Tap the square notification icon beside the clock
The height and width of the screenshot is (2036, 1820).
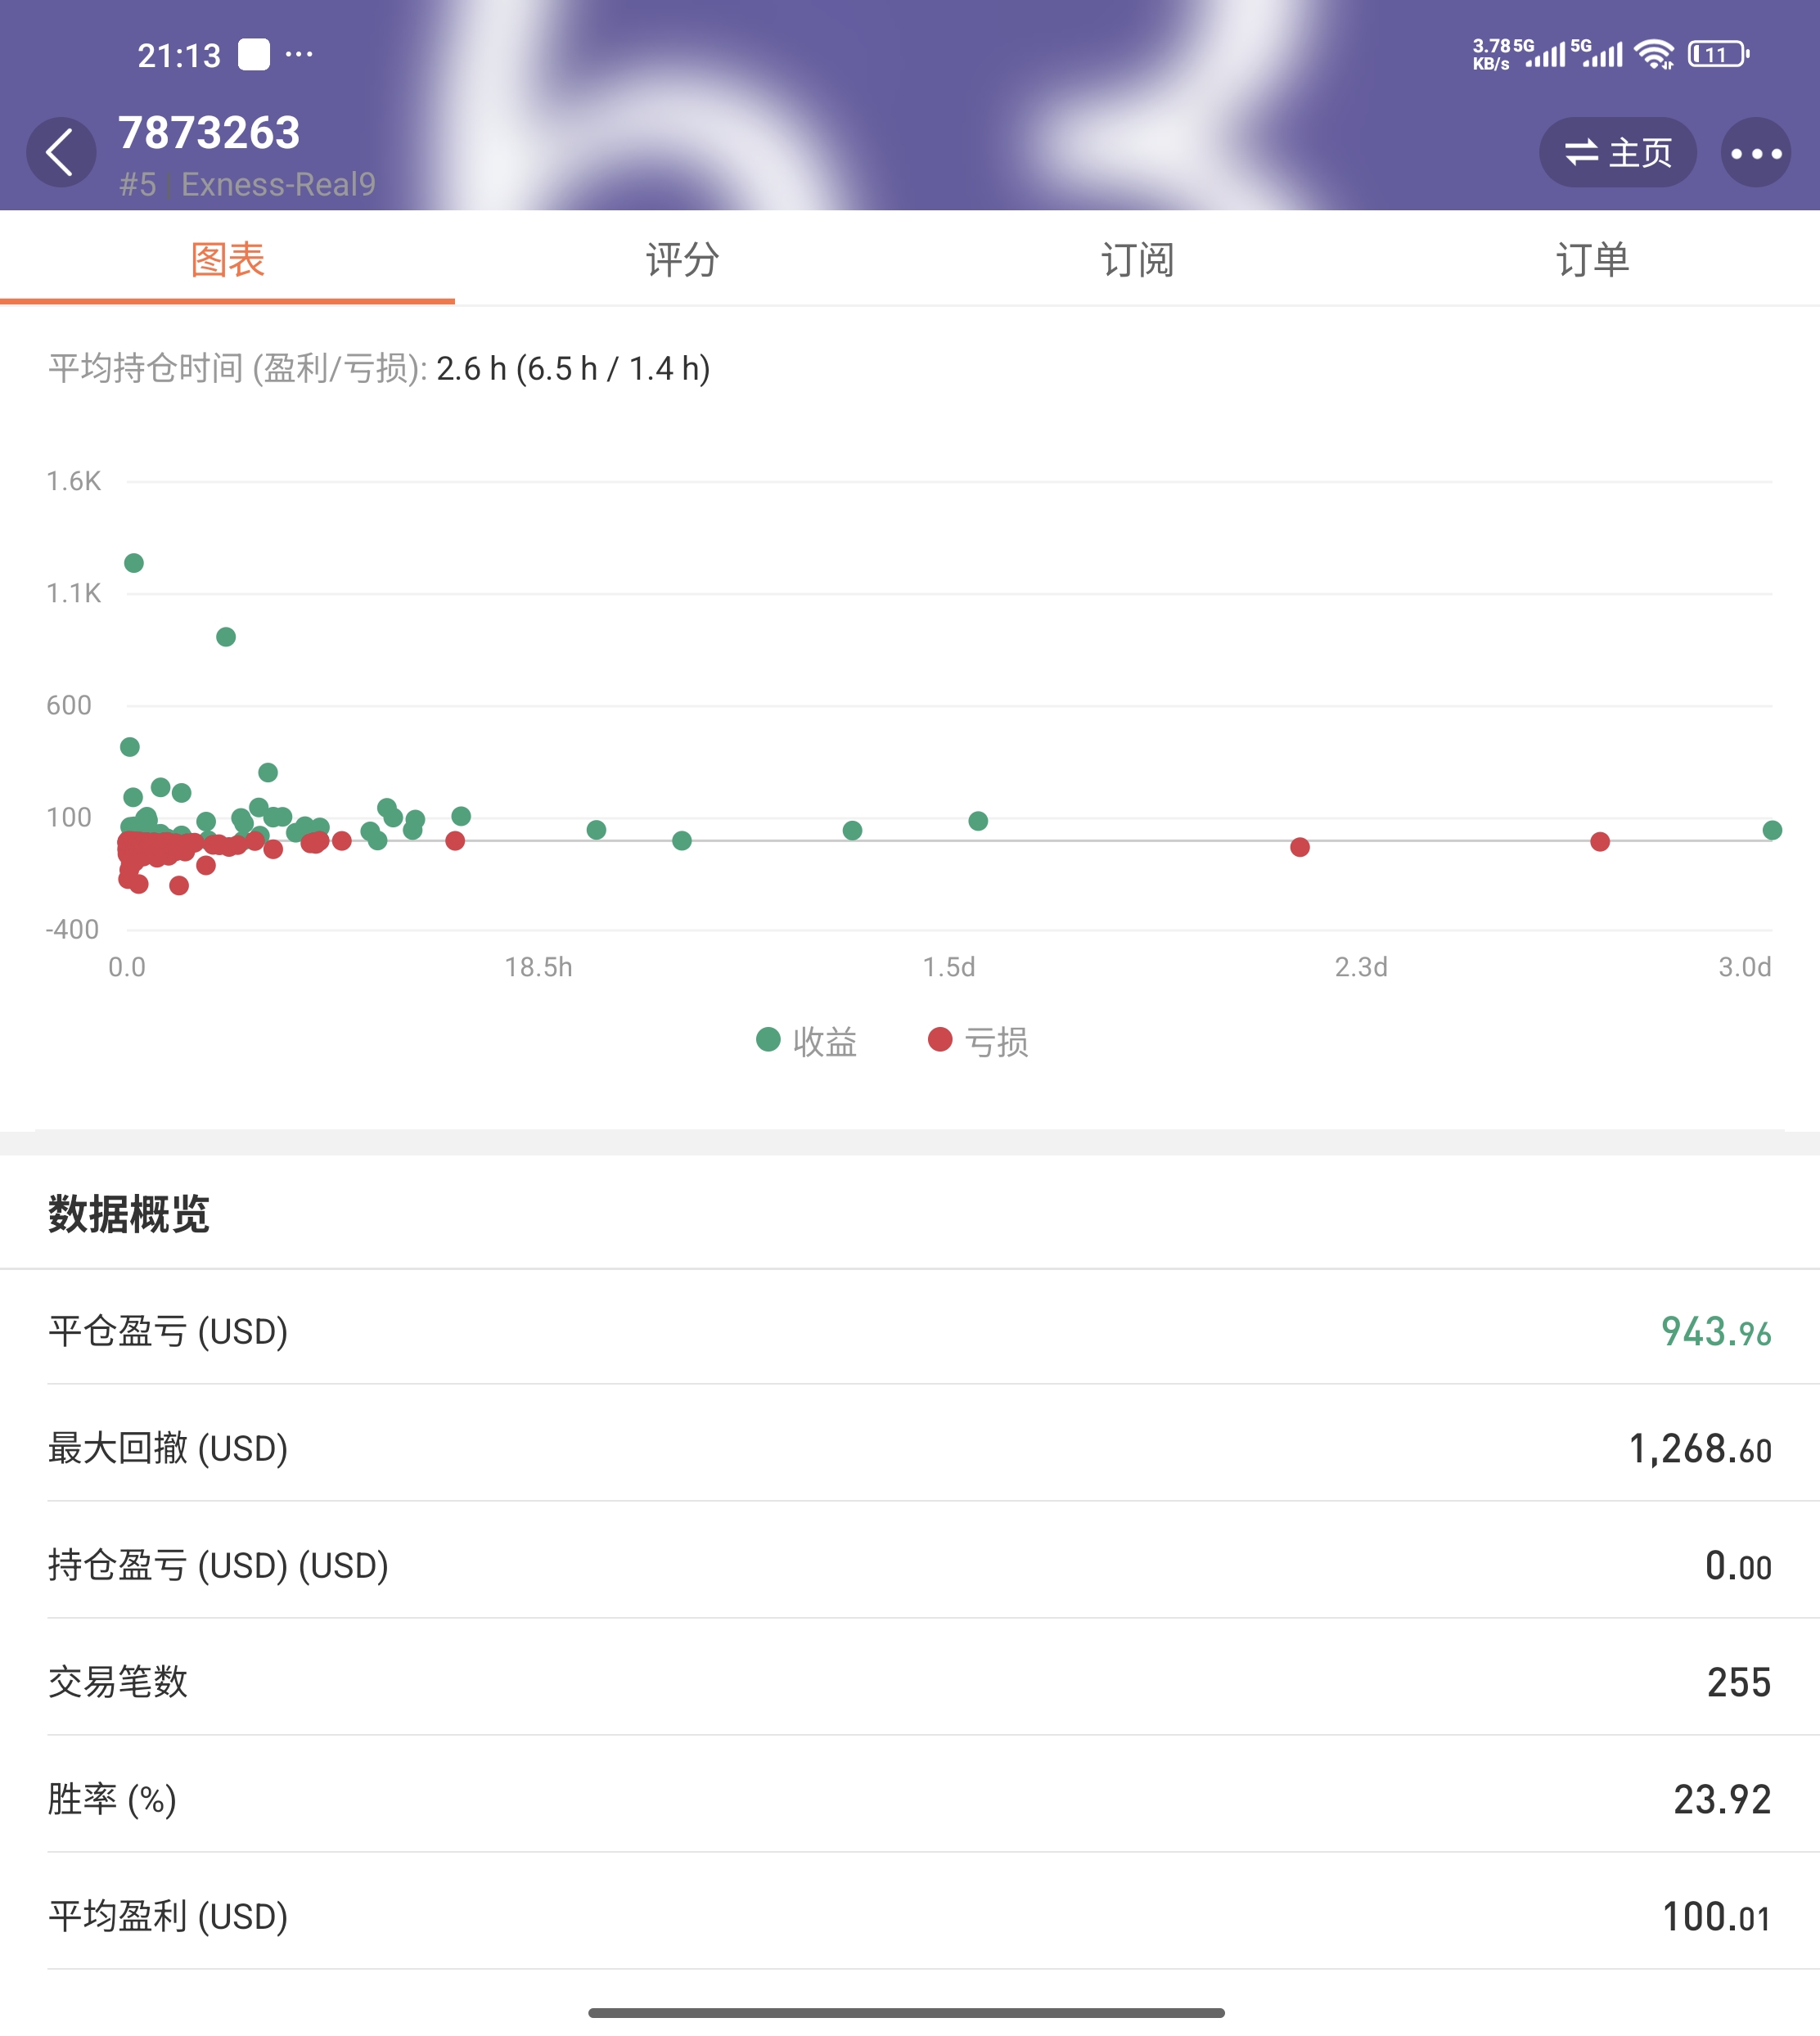[x=254, y=55]
